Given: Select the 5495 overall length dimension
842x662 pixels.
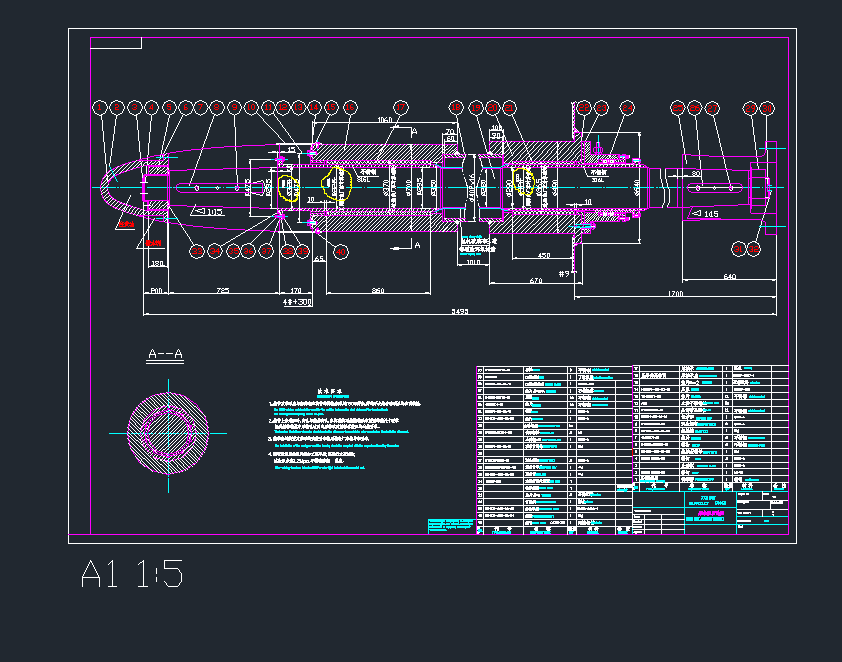Looking at the screenshot, I should coord(459,312).
